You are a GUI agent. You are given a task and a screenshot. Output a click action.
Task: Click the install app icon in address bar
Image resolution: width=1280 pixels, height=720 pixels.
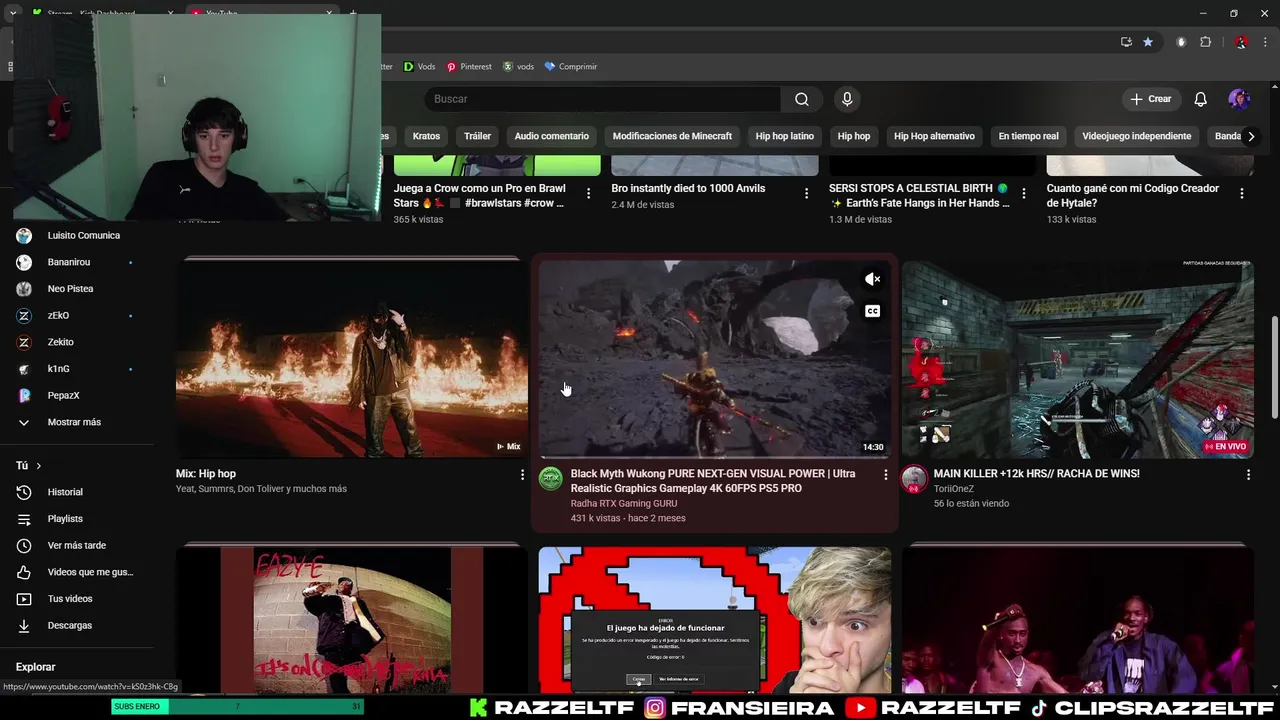(x=1126, y=42)
